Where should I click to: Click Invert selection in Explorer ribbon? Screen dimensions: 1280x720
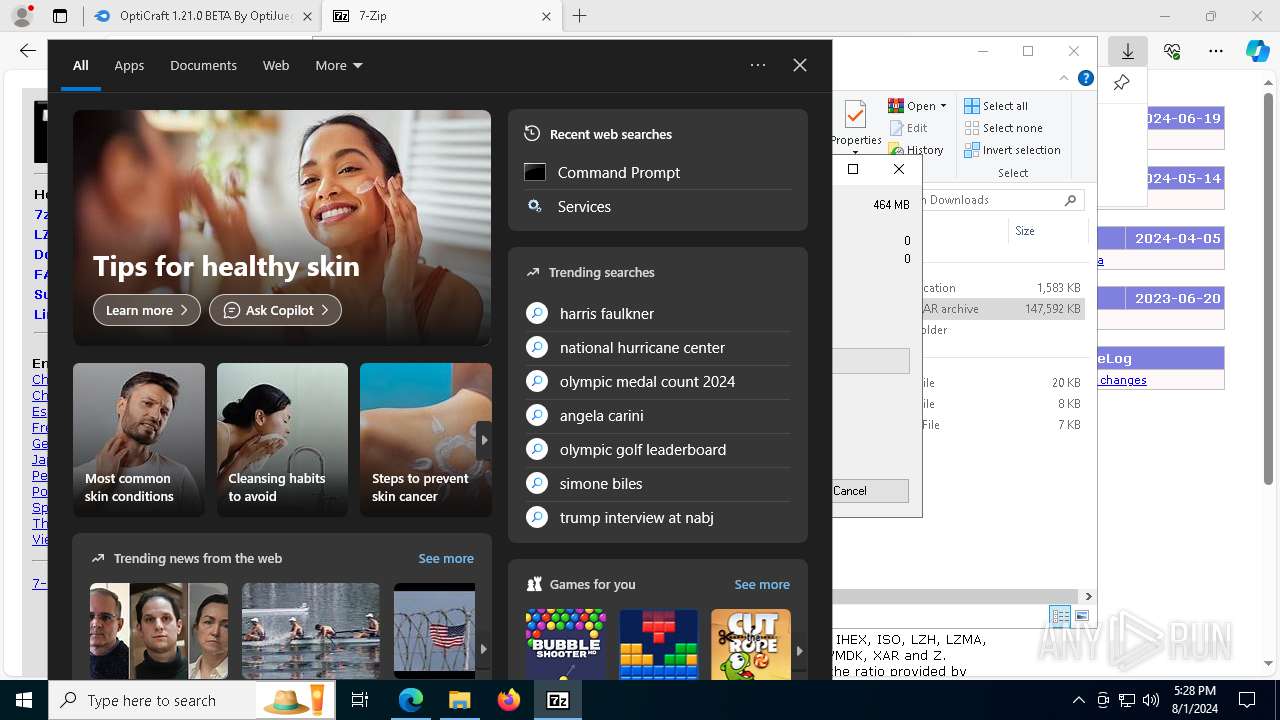(x=1012, y=150)
